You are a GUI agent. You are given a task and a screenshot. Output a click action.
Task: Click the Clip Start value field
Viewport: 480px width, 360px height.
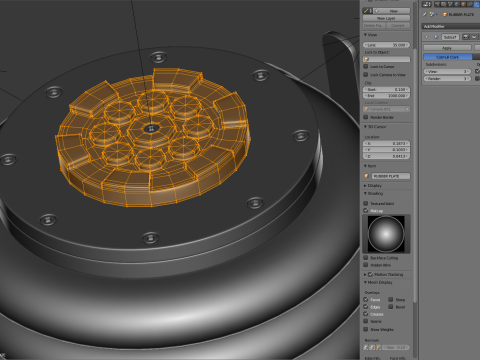(386, 89)
